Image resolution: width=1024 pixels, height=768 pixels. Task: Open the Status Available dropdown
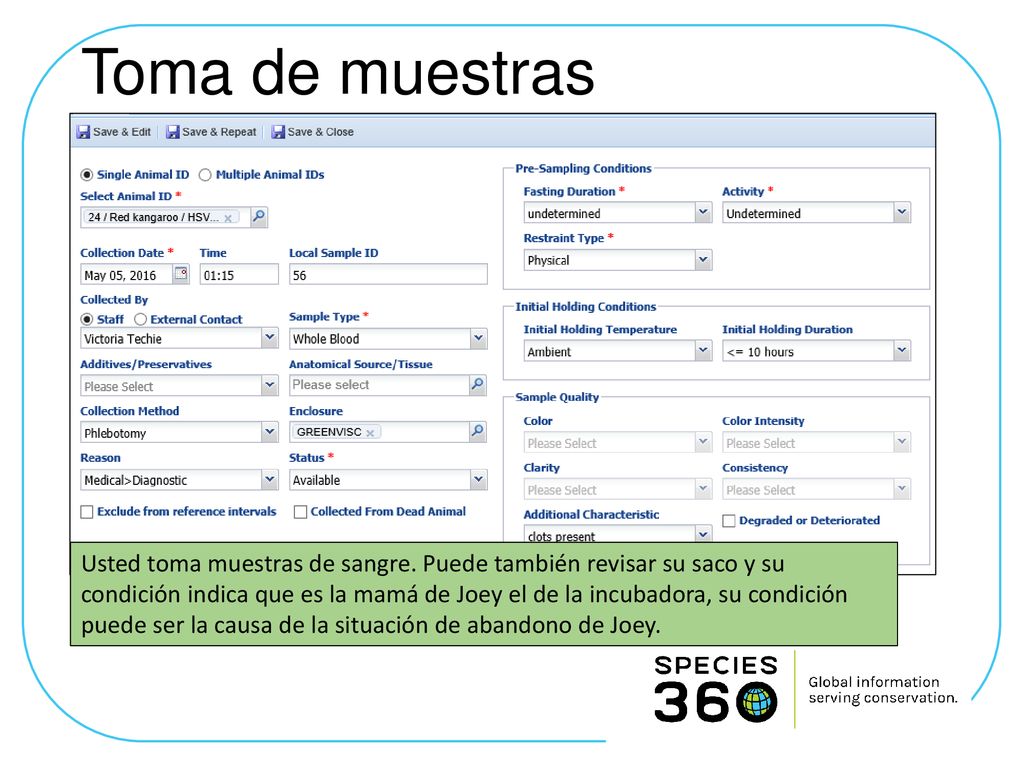coord(479,479)
